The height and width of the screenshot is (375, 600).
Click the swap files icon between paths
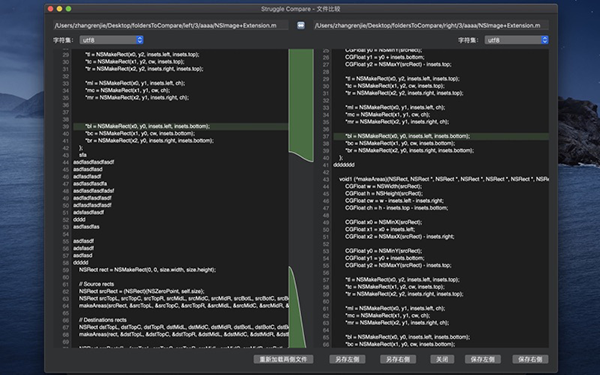[301, 25]
